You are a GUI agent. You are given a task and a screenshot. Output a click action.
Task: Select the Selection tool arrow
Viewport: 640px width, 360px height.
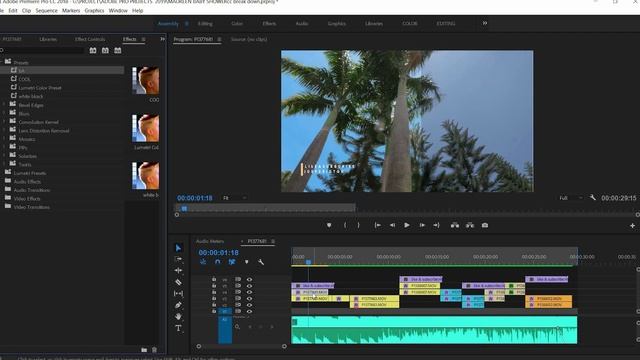click(x=178, y=248)
